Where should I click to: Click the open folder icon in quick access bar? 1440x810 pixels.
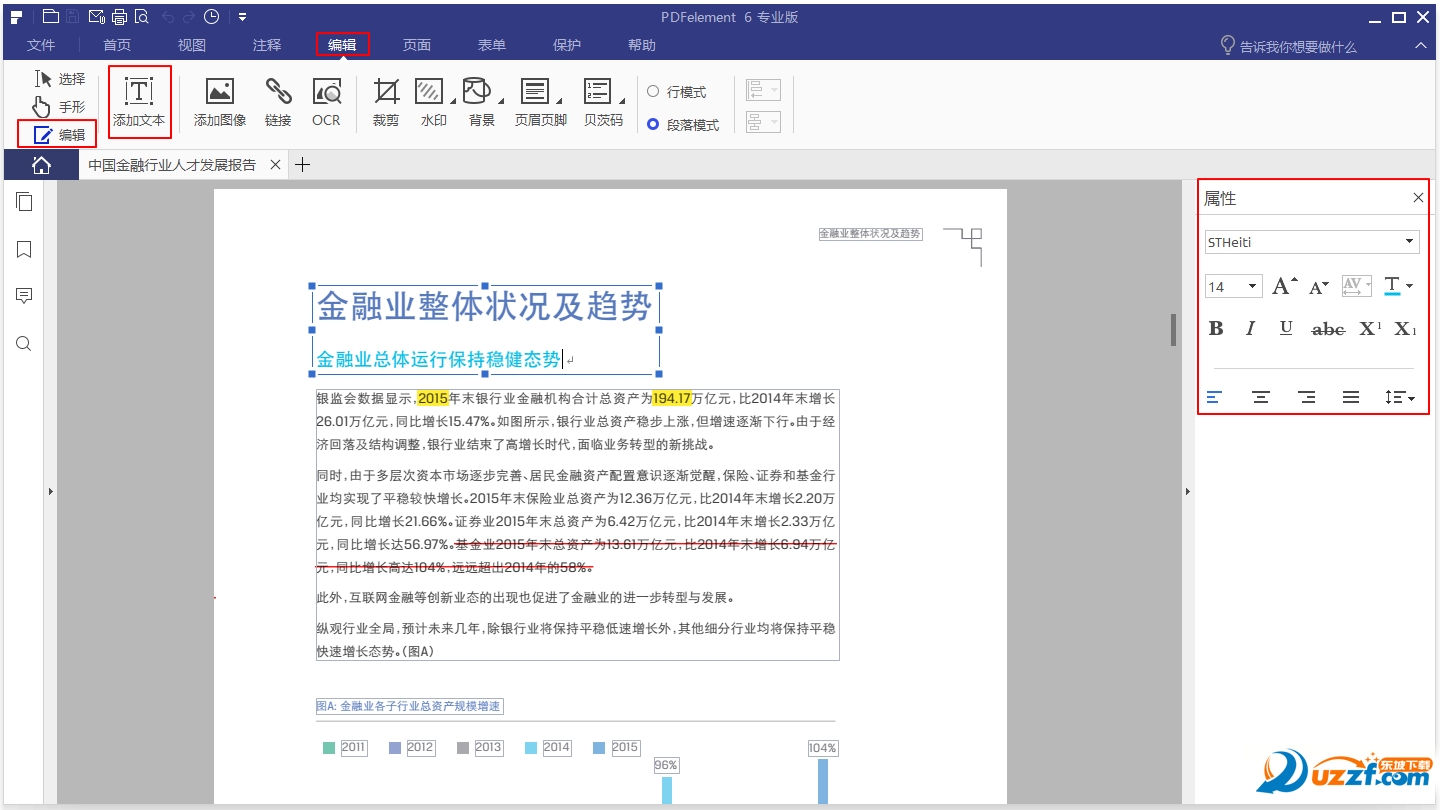[x=50, y=16]
